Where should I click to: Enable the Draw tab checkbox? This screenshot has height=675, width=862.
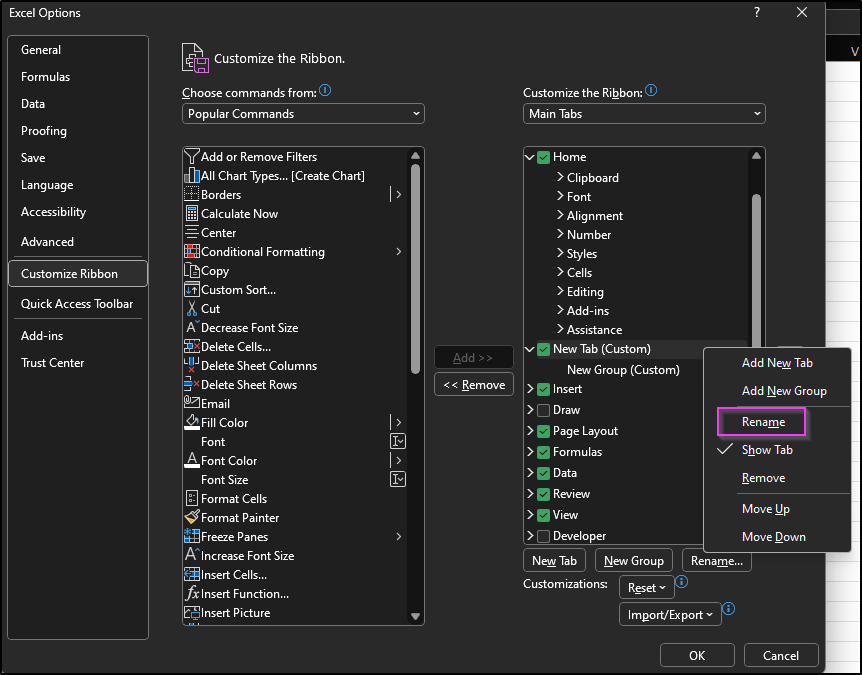coord(543,410)
